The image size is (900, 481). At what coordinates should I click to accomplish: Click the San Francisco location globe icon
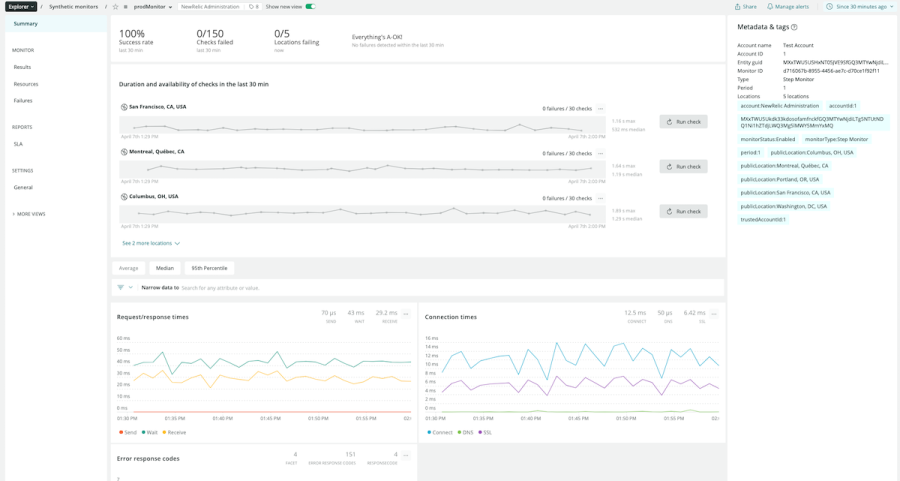pyautogui.click(x=124, y=107)
